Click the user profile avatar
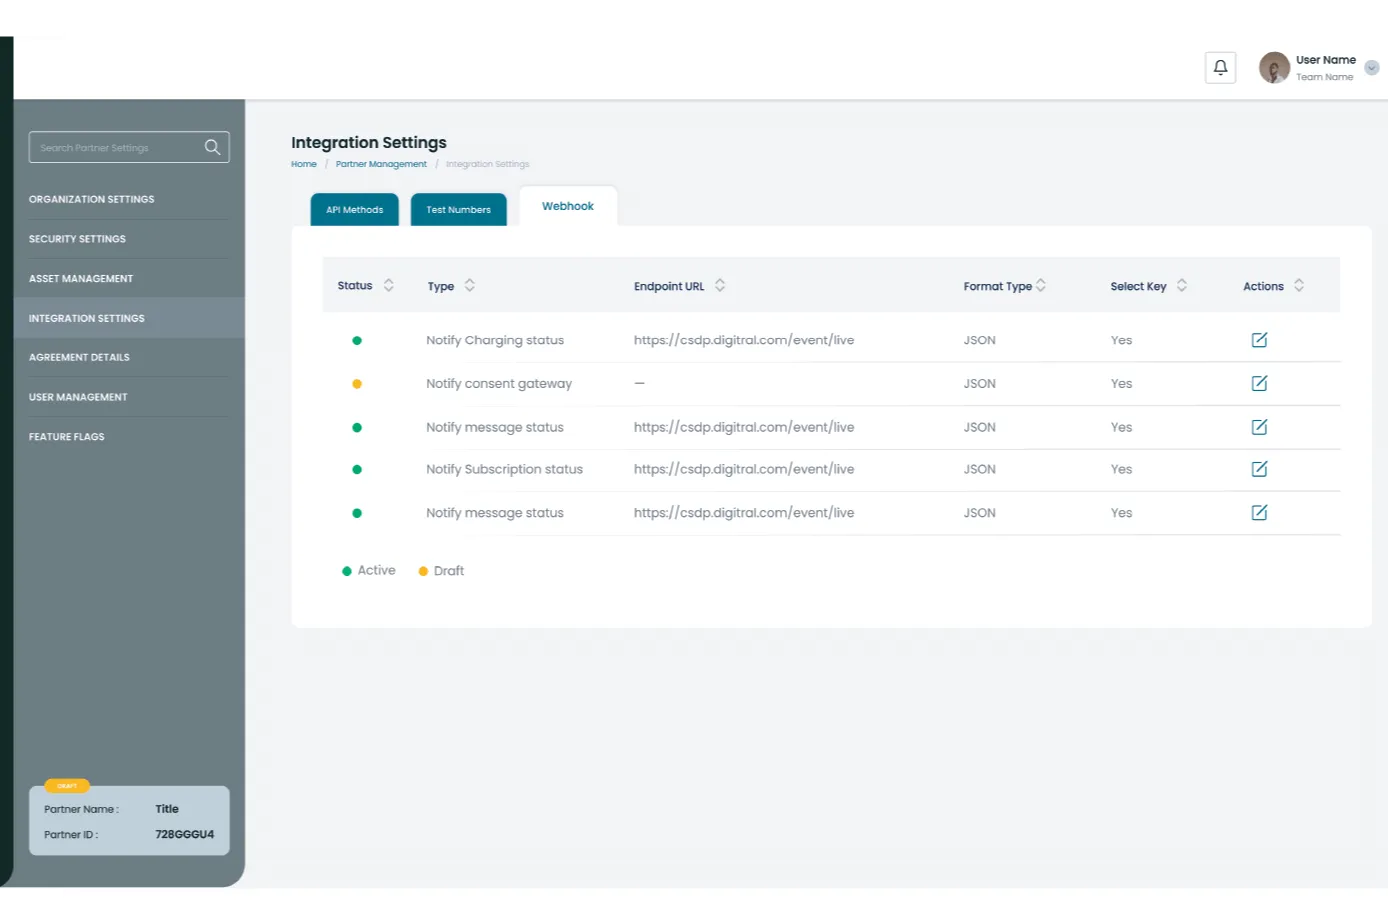 pos(1273,68)
